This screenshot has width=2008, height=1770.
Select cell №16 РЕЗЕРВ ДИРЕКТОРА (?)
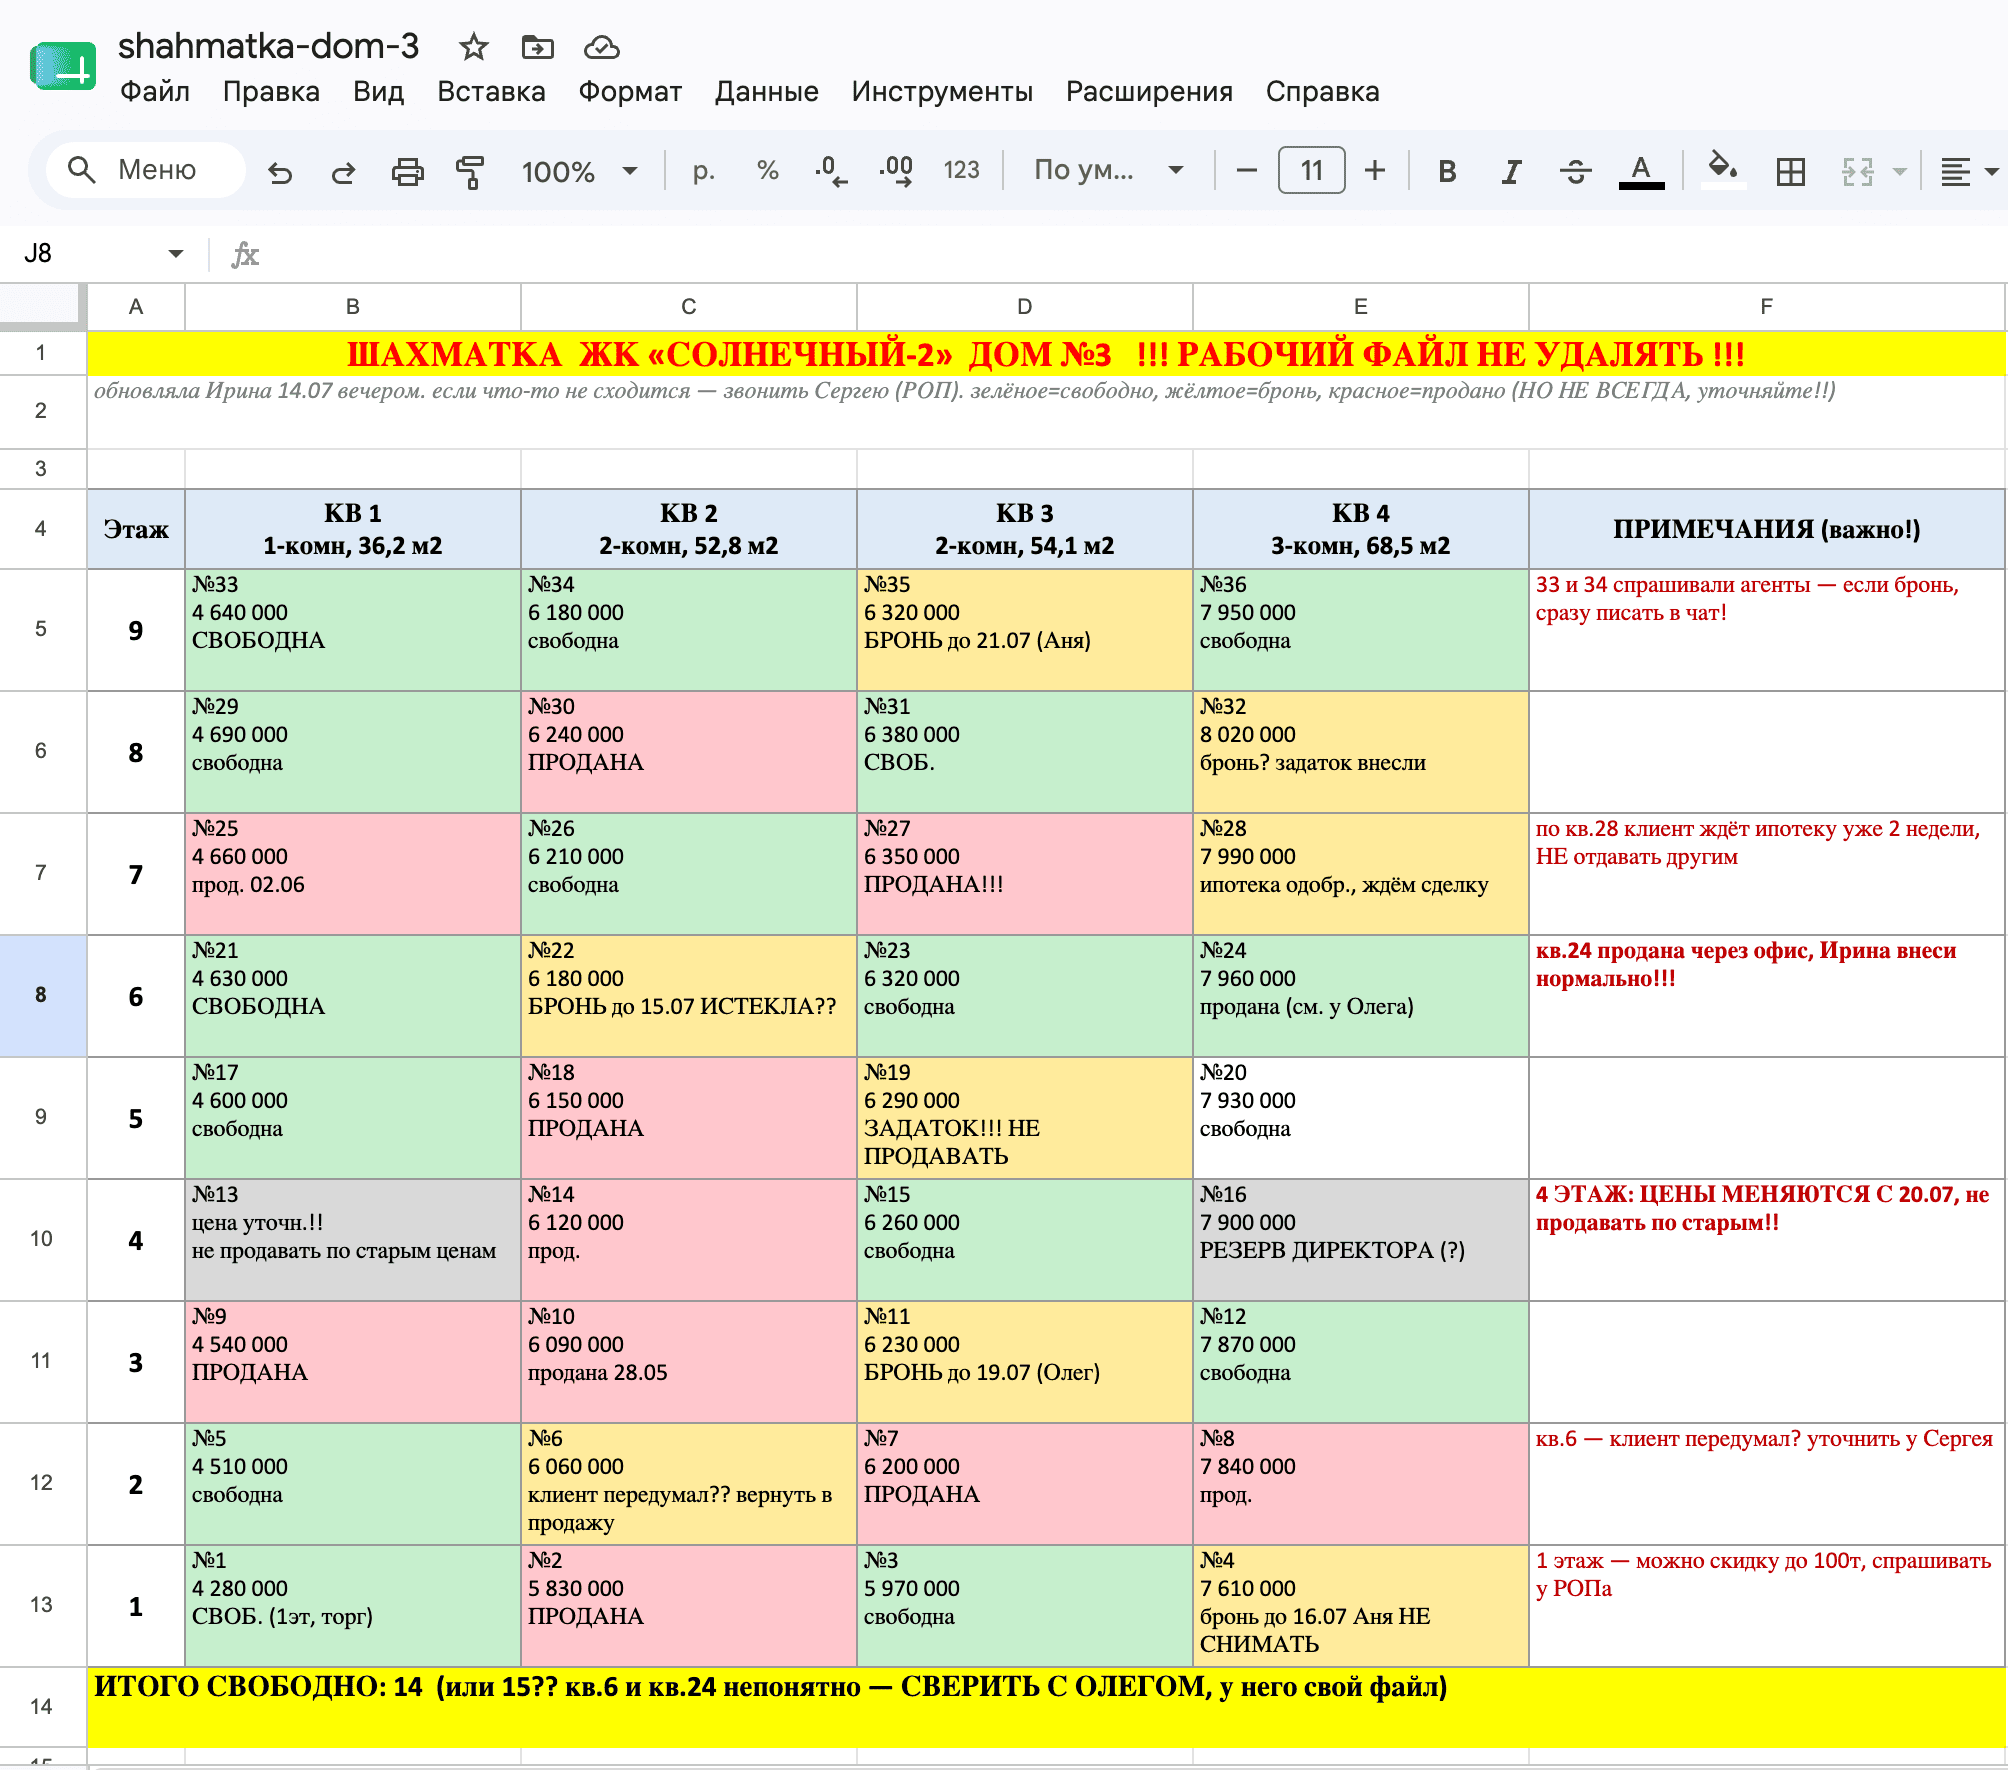pos(1361,1240)
